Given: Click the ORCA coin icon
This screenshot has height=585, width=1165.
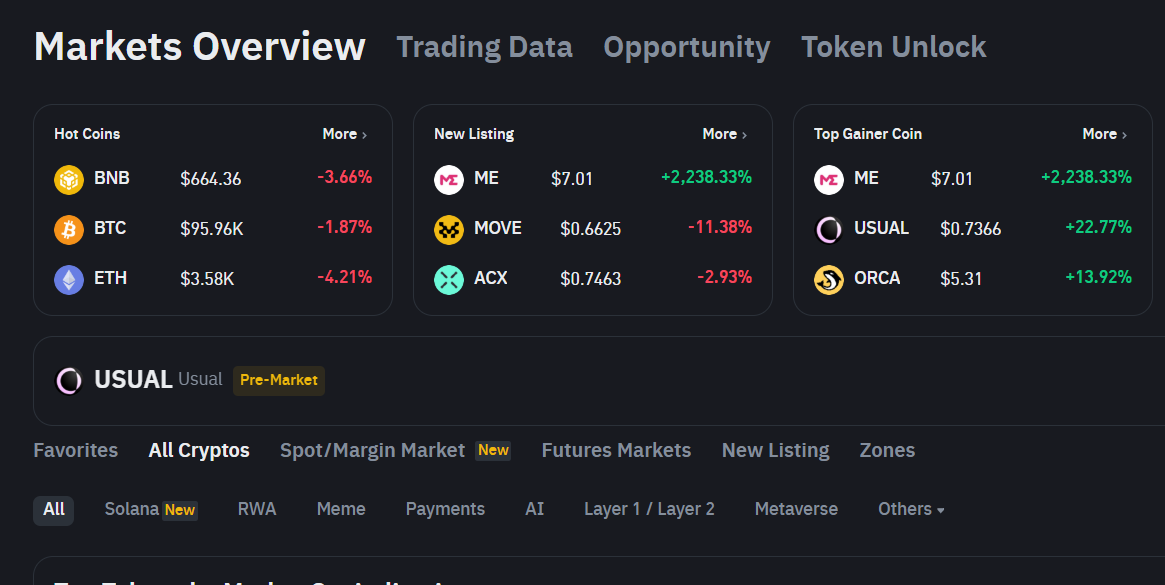Looking at the screenshot, I should [x=829, y=280].
